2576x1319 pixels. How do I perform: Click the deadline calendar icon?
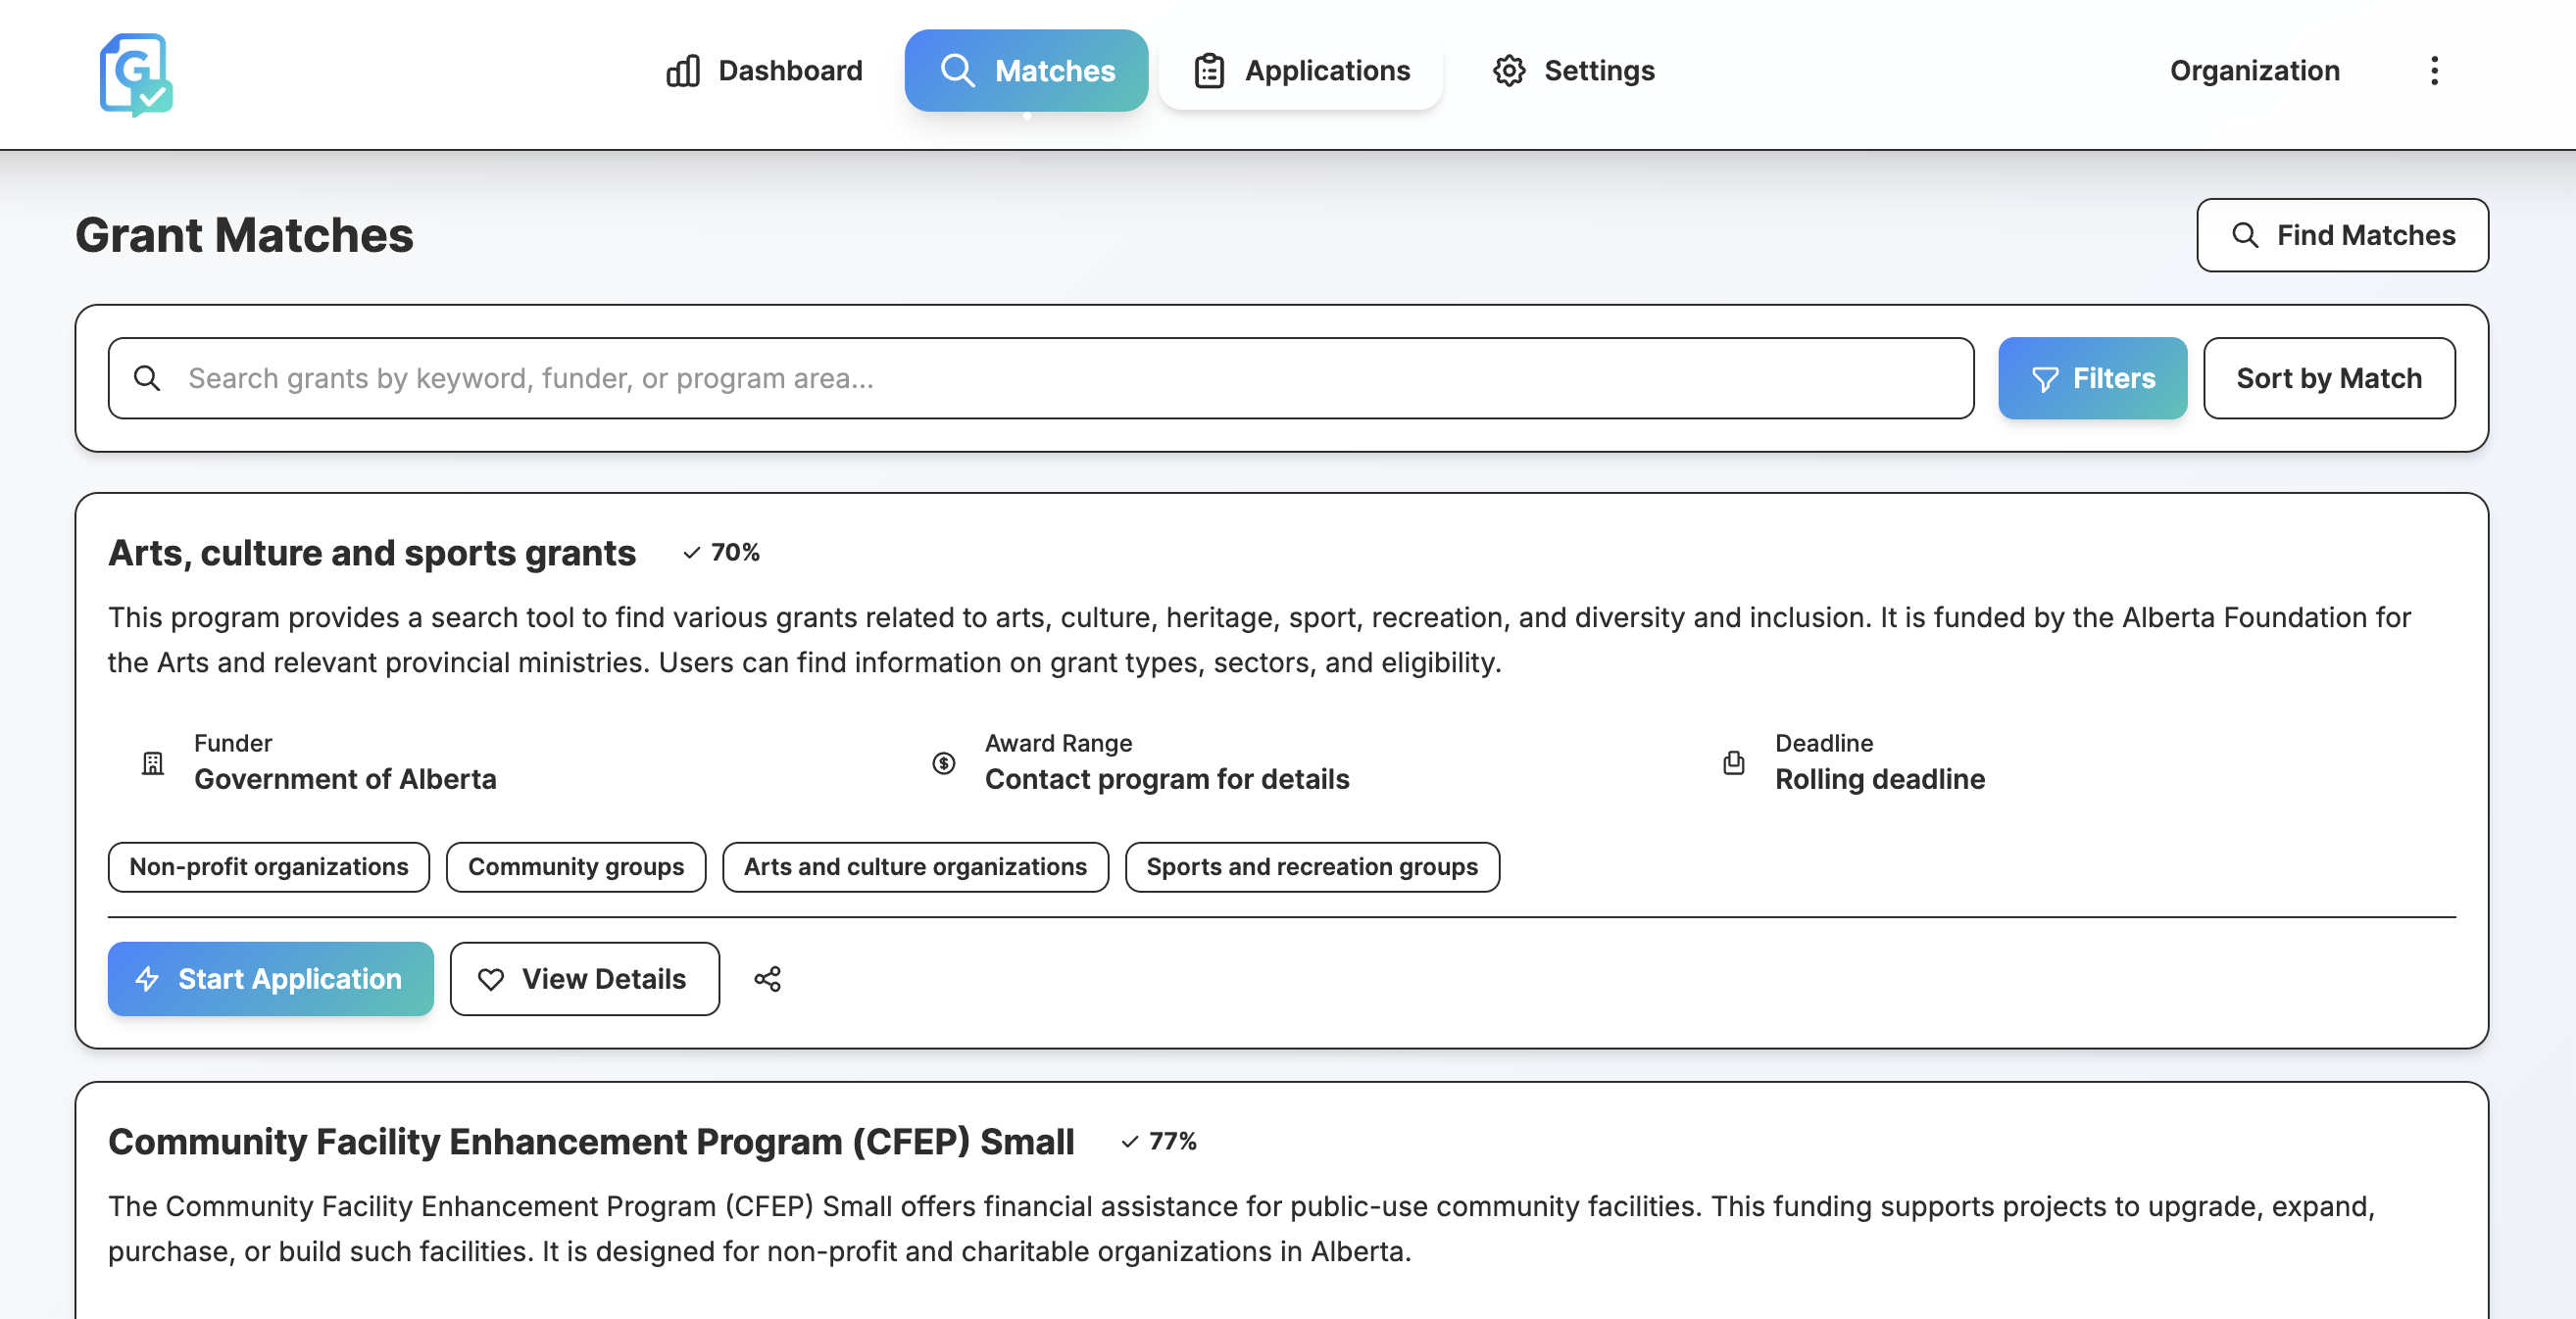[1733, 764]
